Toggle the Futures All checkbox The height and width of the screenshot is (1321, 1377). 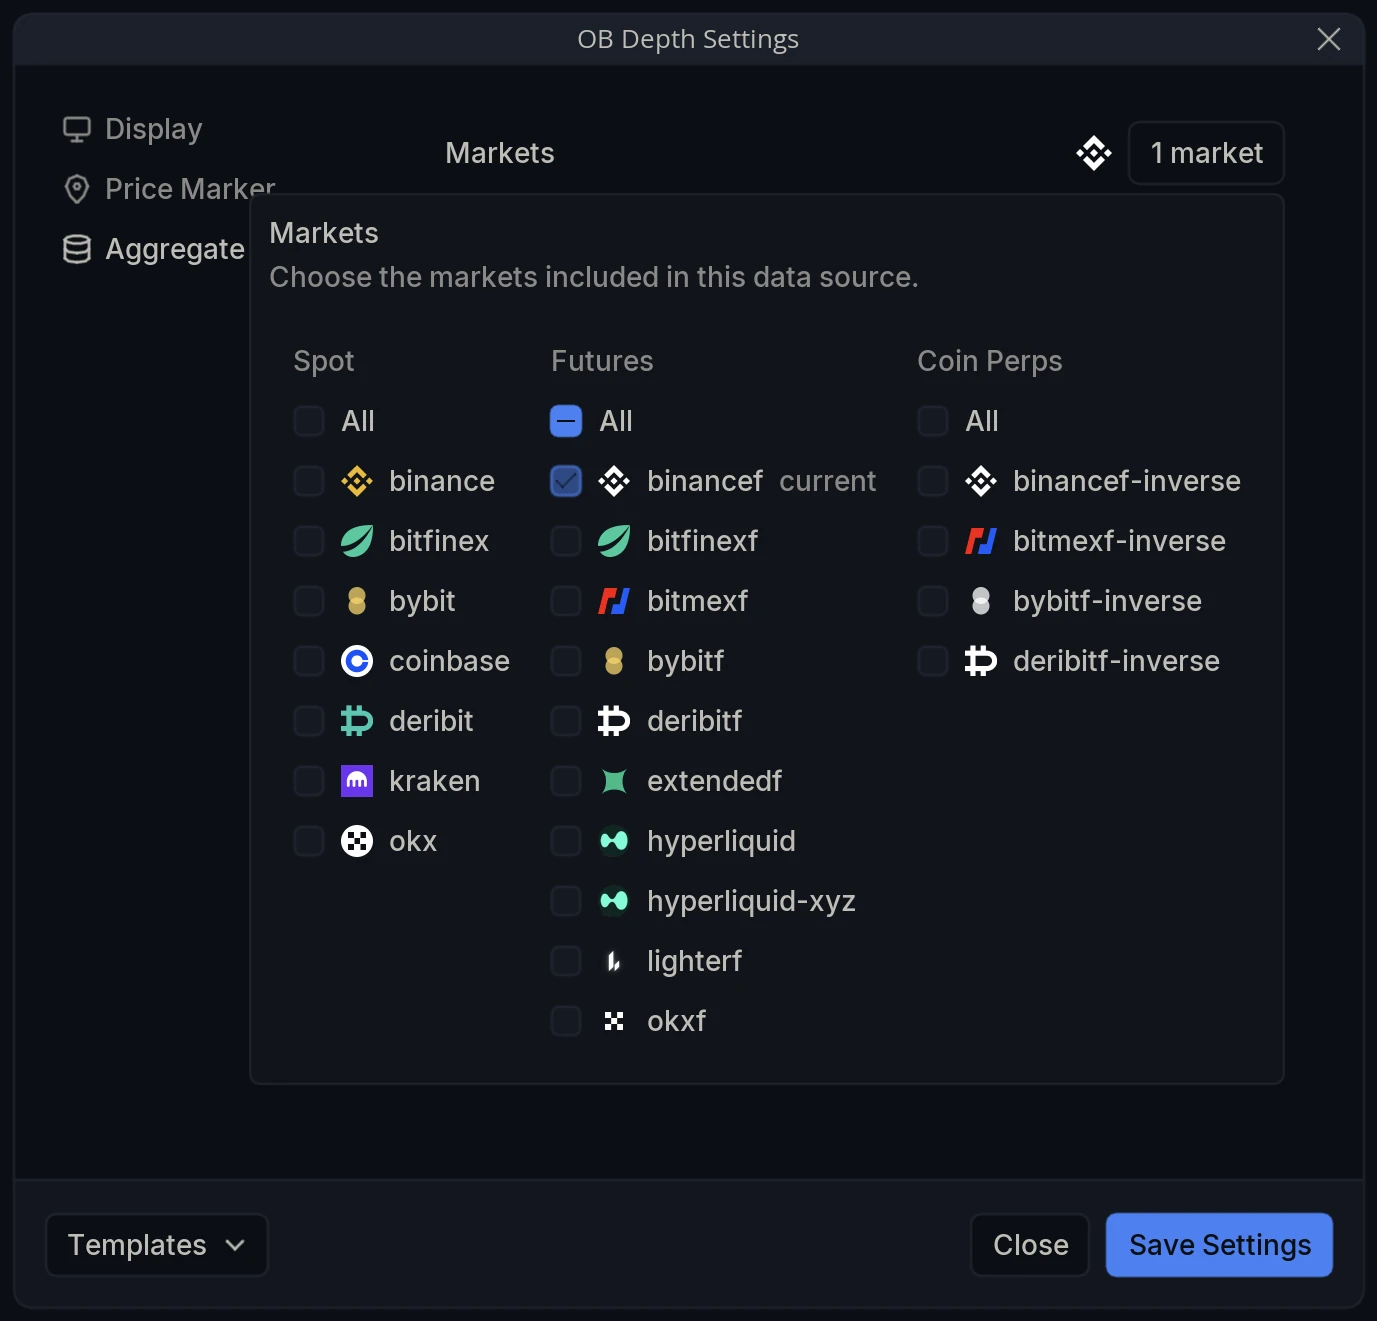point(566,421)
